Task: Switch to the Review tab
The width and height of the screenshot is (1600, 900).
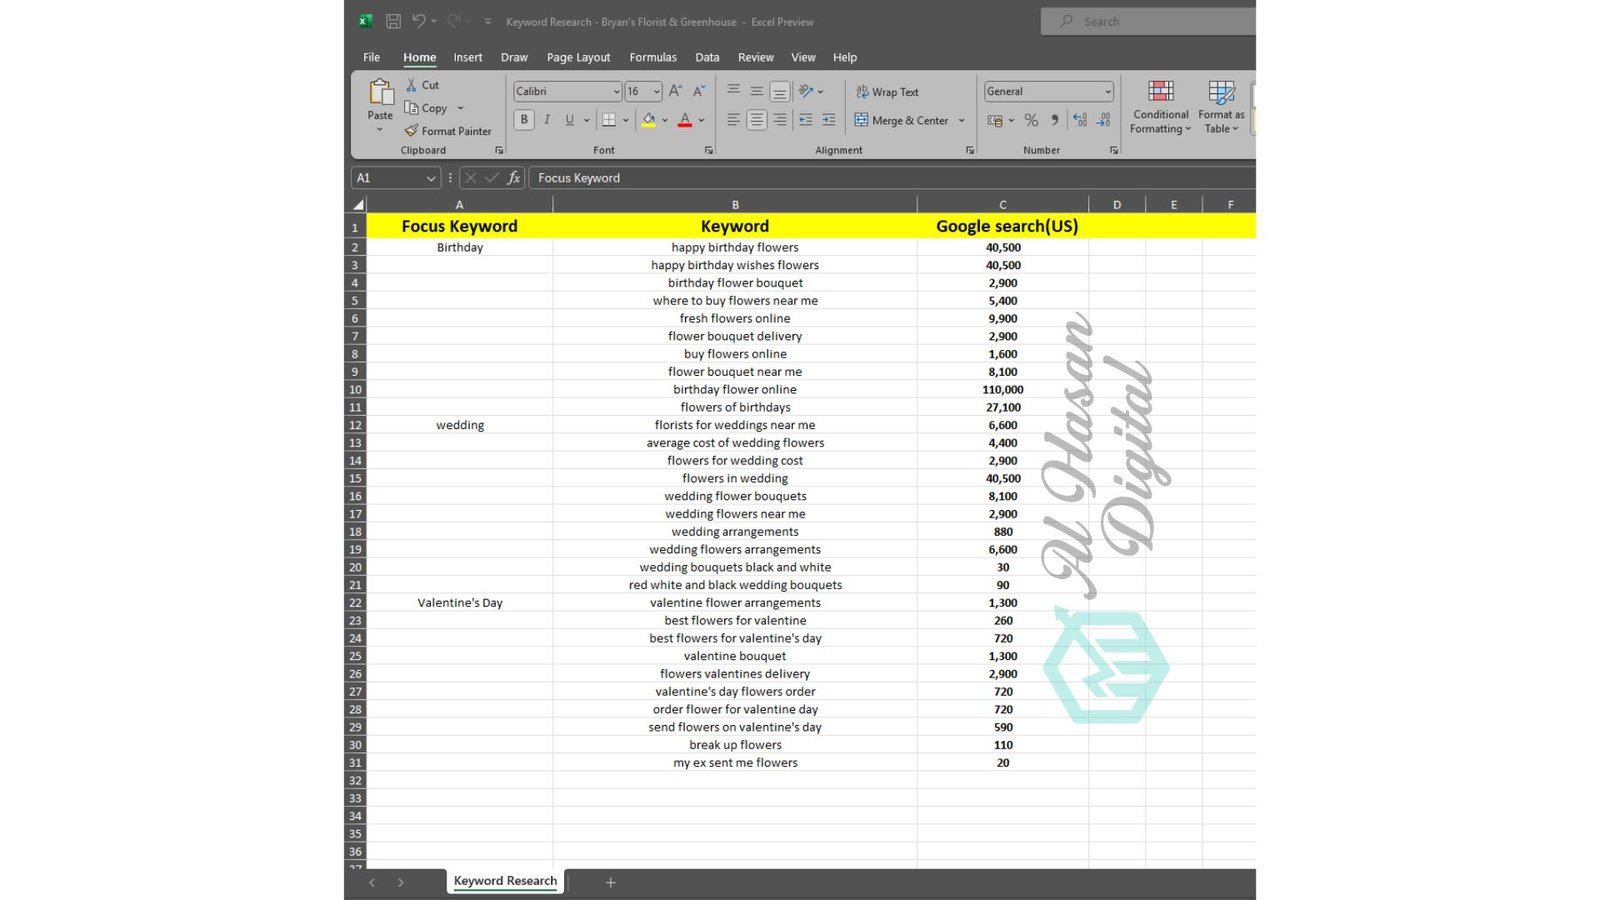Action: coord(756,57)
